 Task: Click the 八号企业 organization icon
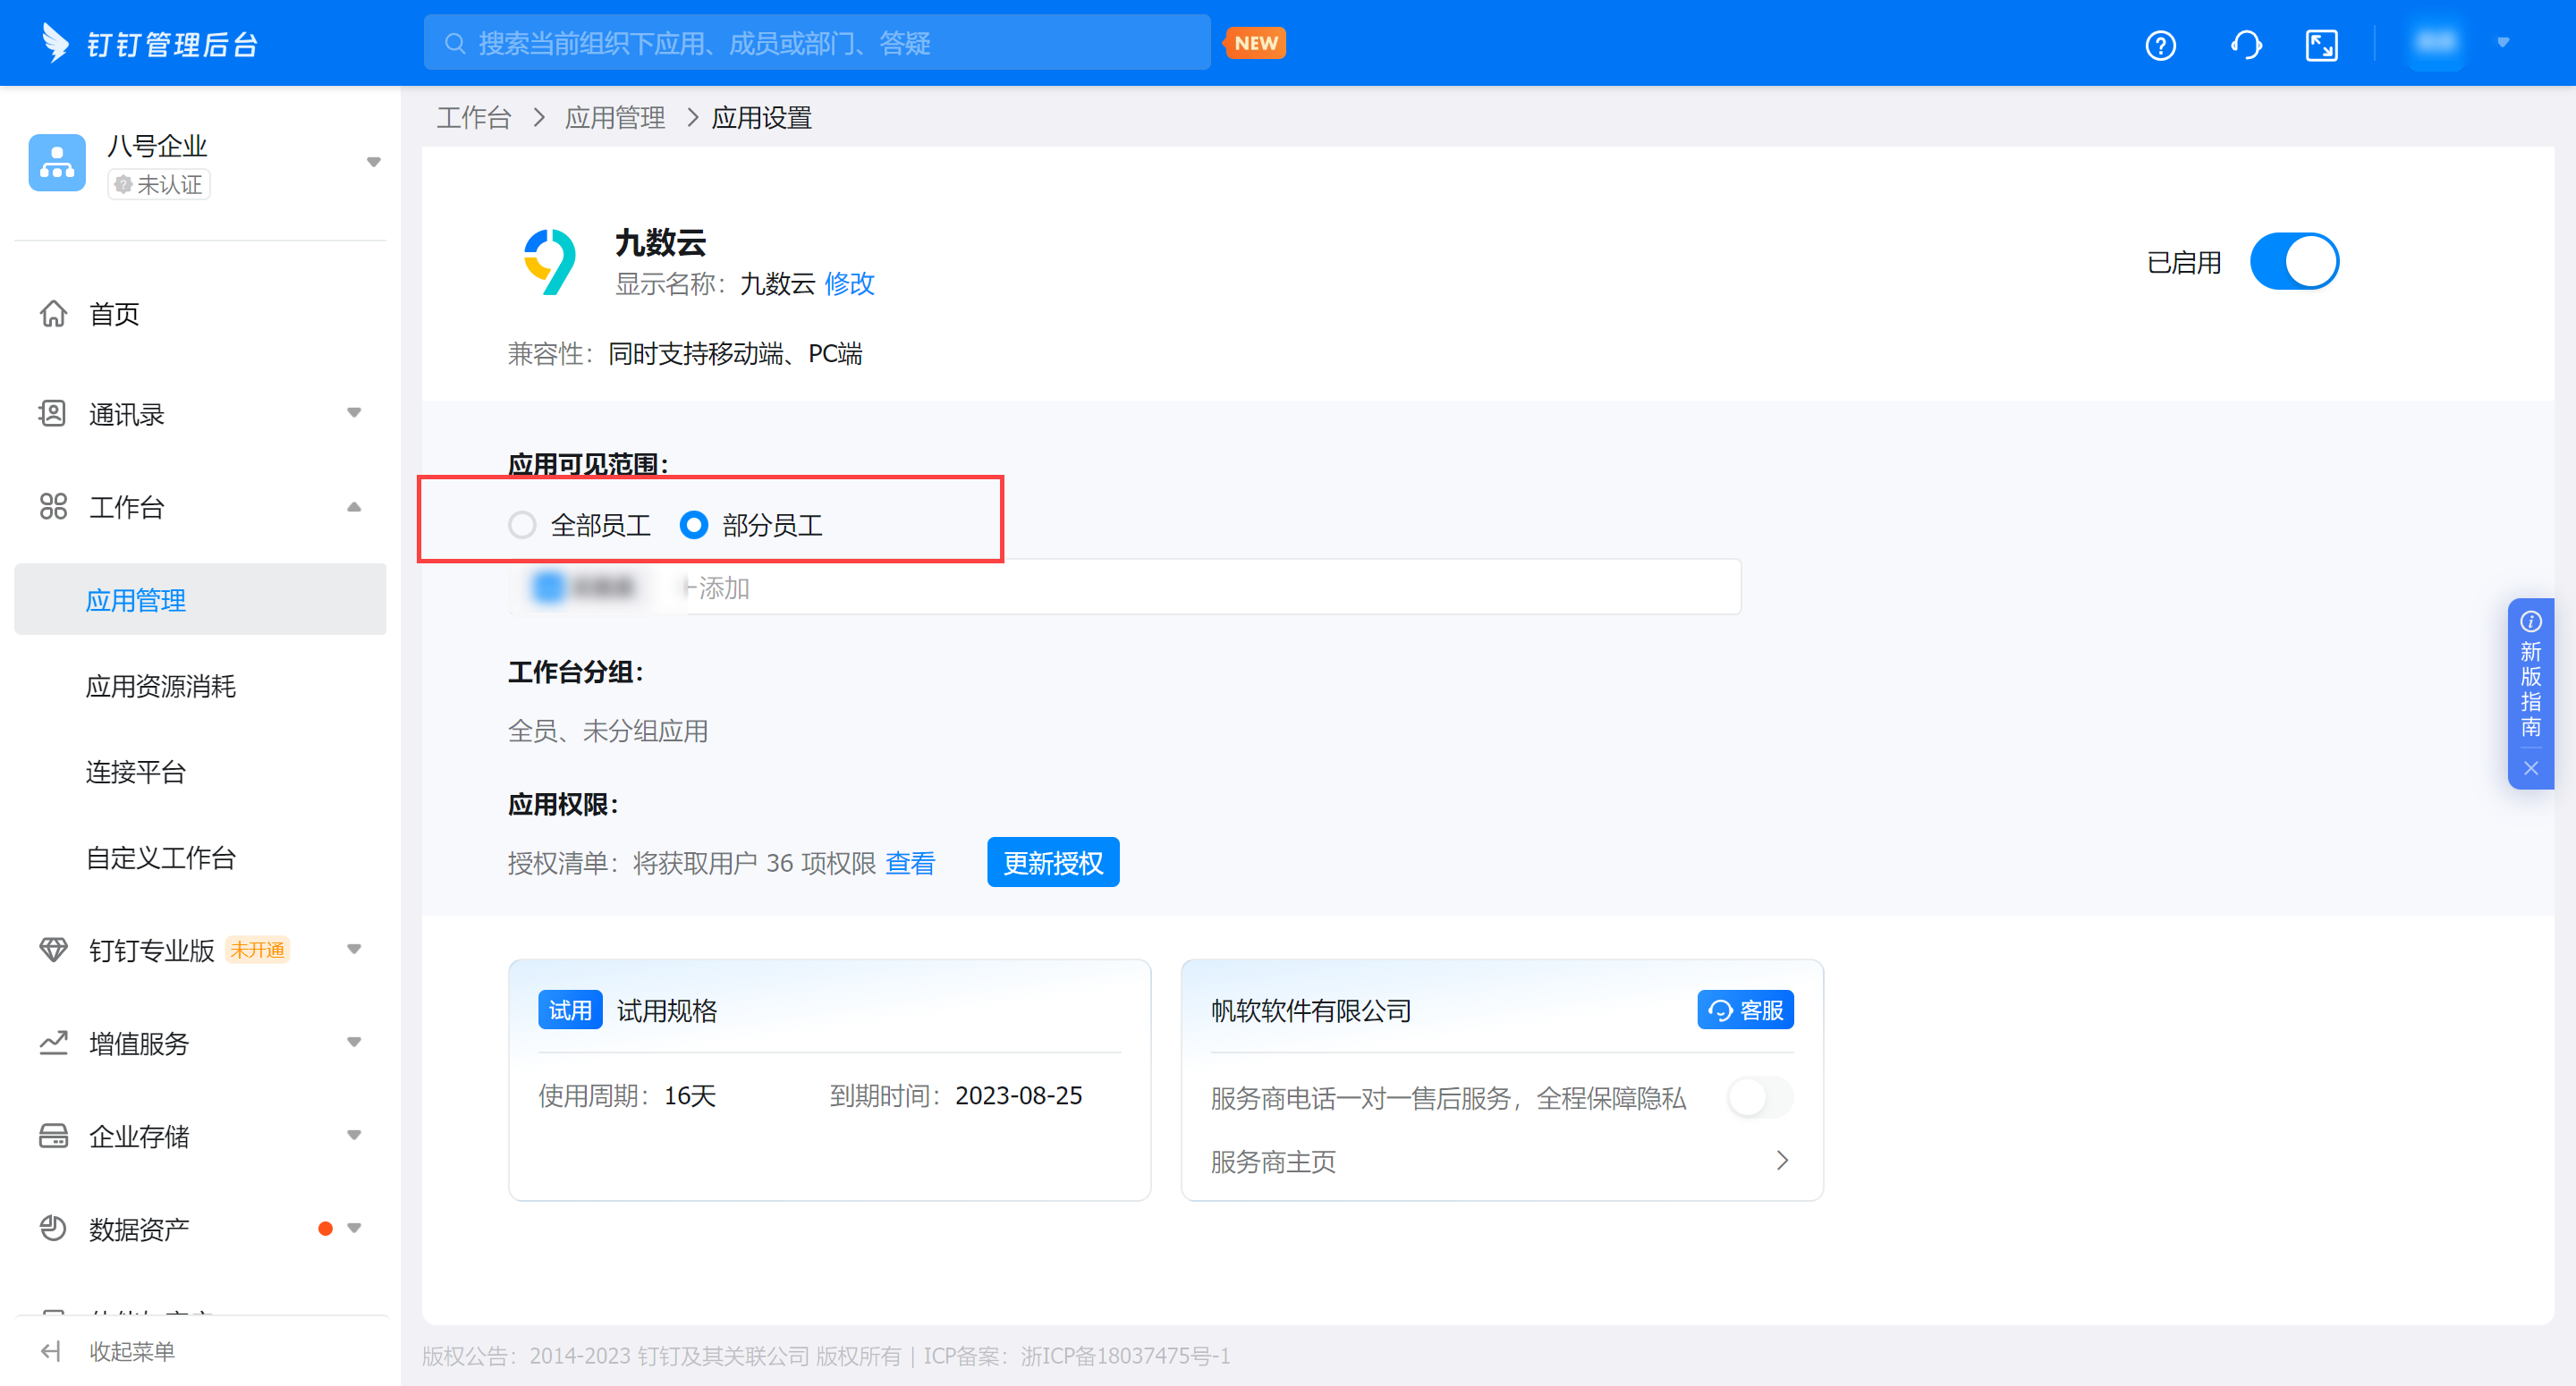57,162
